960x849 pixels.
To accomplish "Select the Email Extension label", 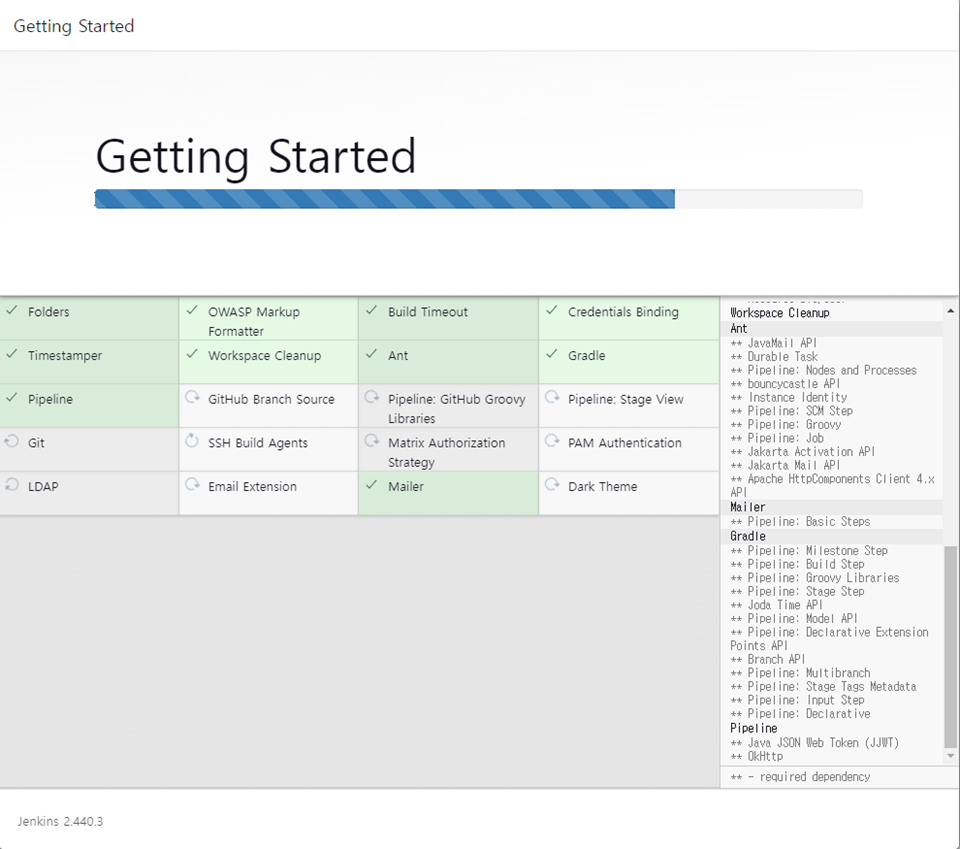I will [x=252, y=487].
